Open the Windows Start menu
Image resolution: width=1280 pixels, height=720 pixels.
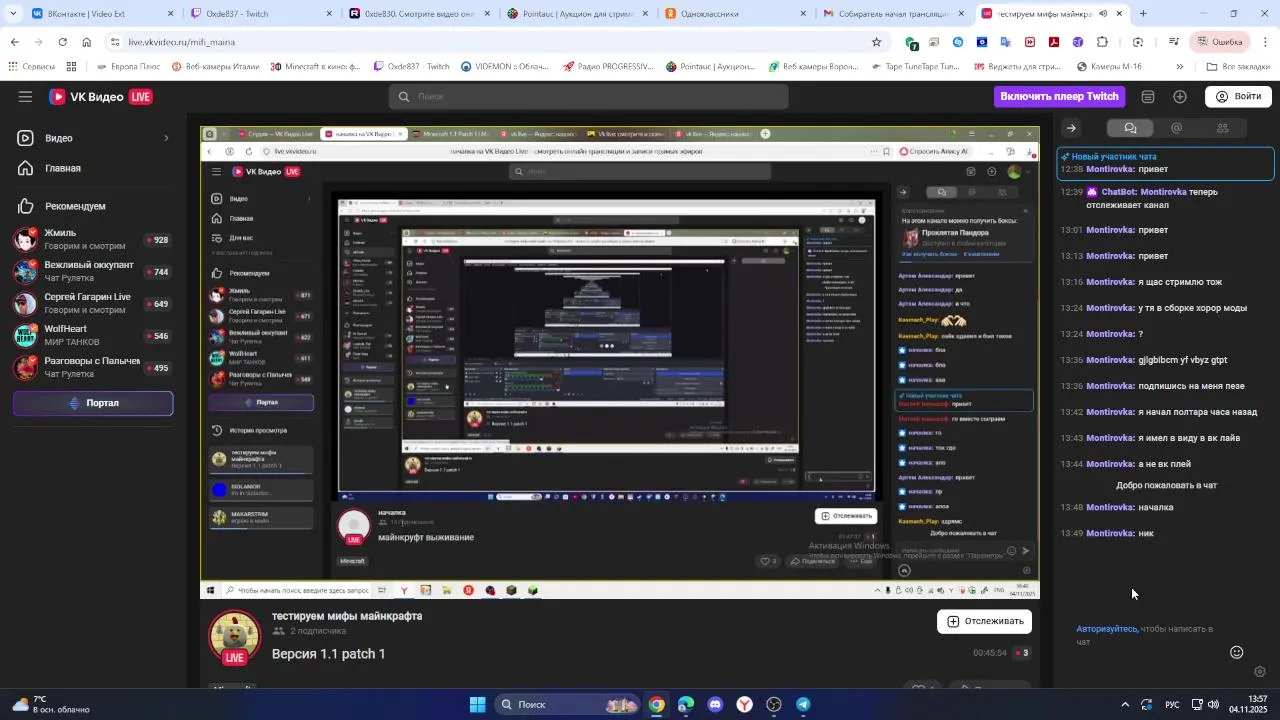pos(477,704)
